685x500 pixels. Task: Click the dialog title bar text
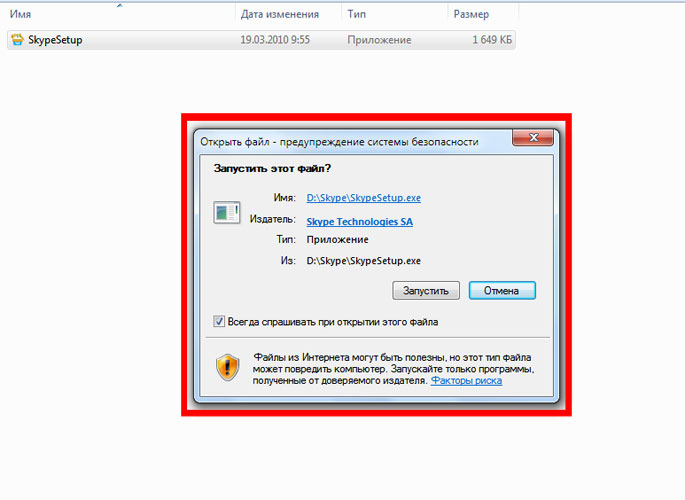coord(339,142)
